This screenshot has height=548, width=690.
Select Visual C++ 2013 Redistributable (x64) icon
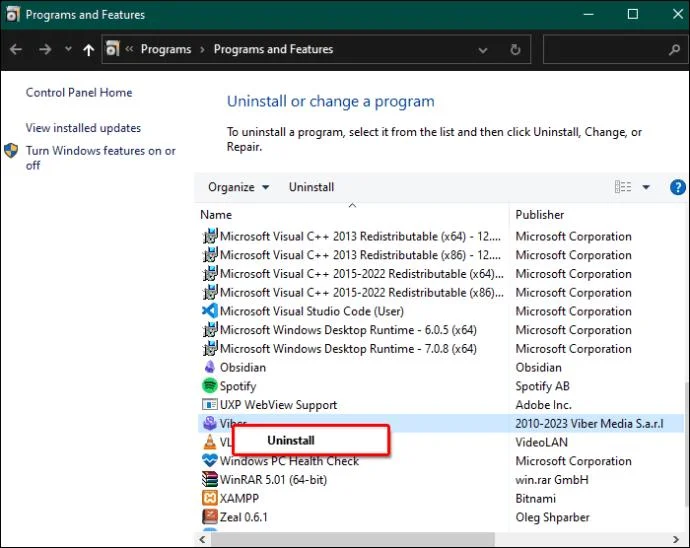(210, 236)
